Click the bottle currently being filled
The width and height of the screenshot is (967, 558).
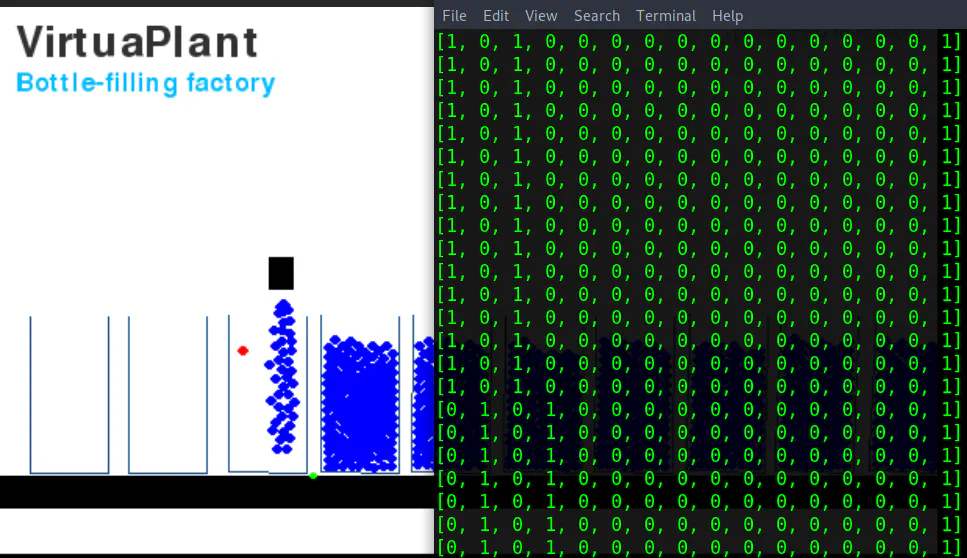[268, 393]
